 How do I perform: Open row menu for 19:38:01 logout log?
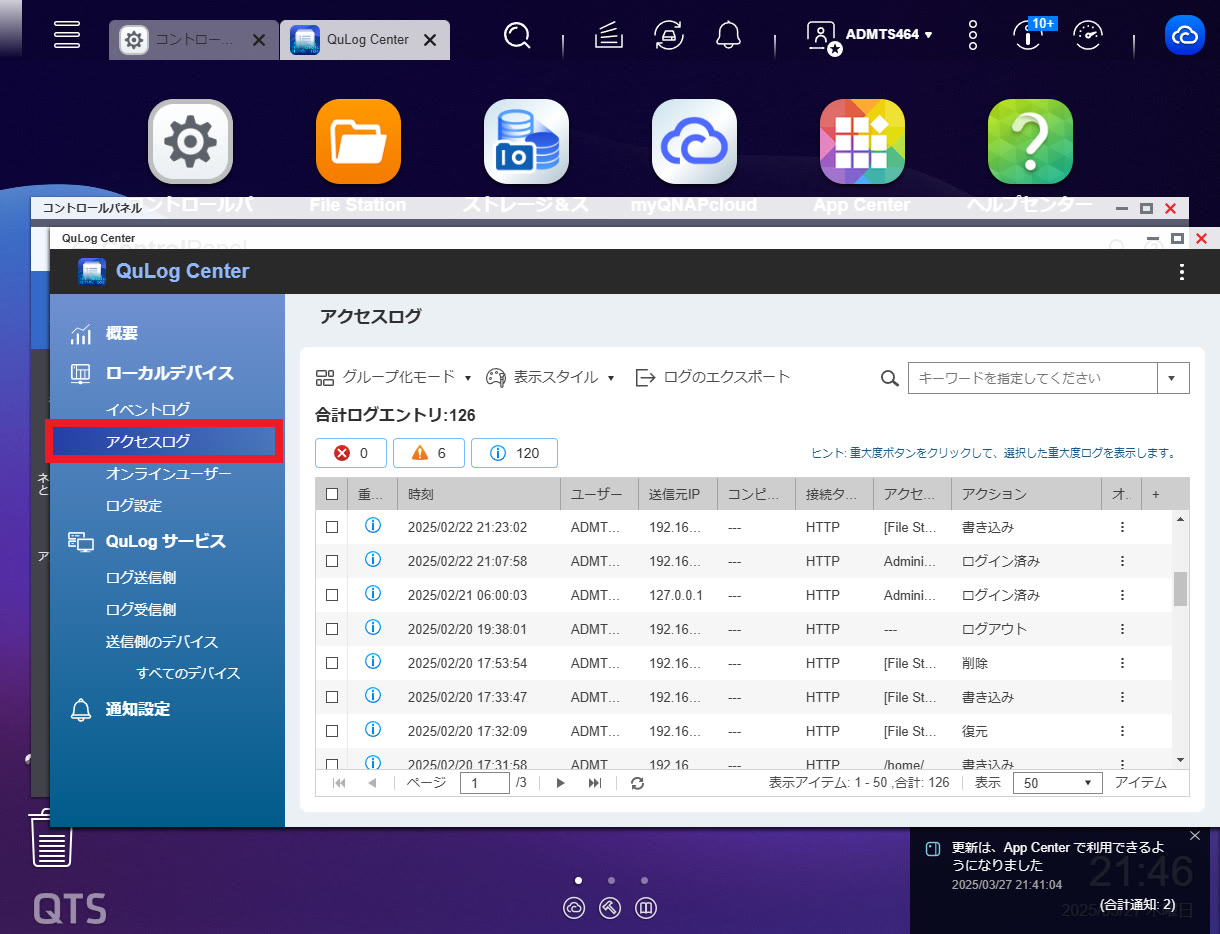[x=1122, y=629]
